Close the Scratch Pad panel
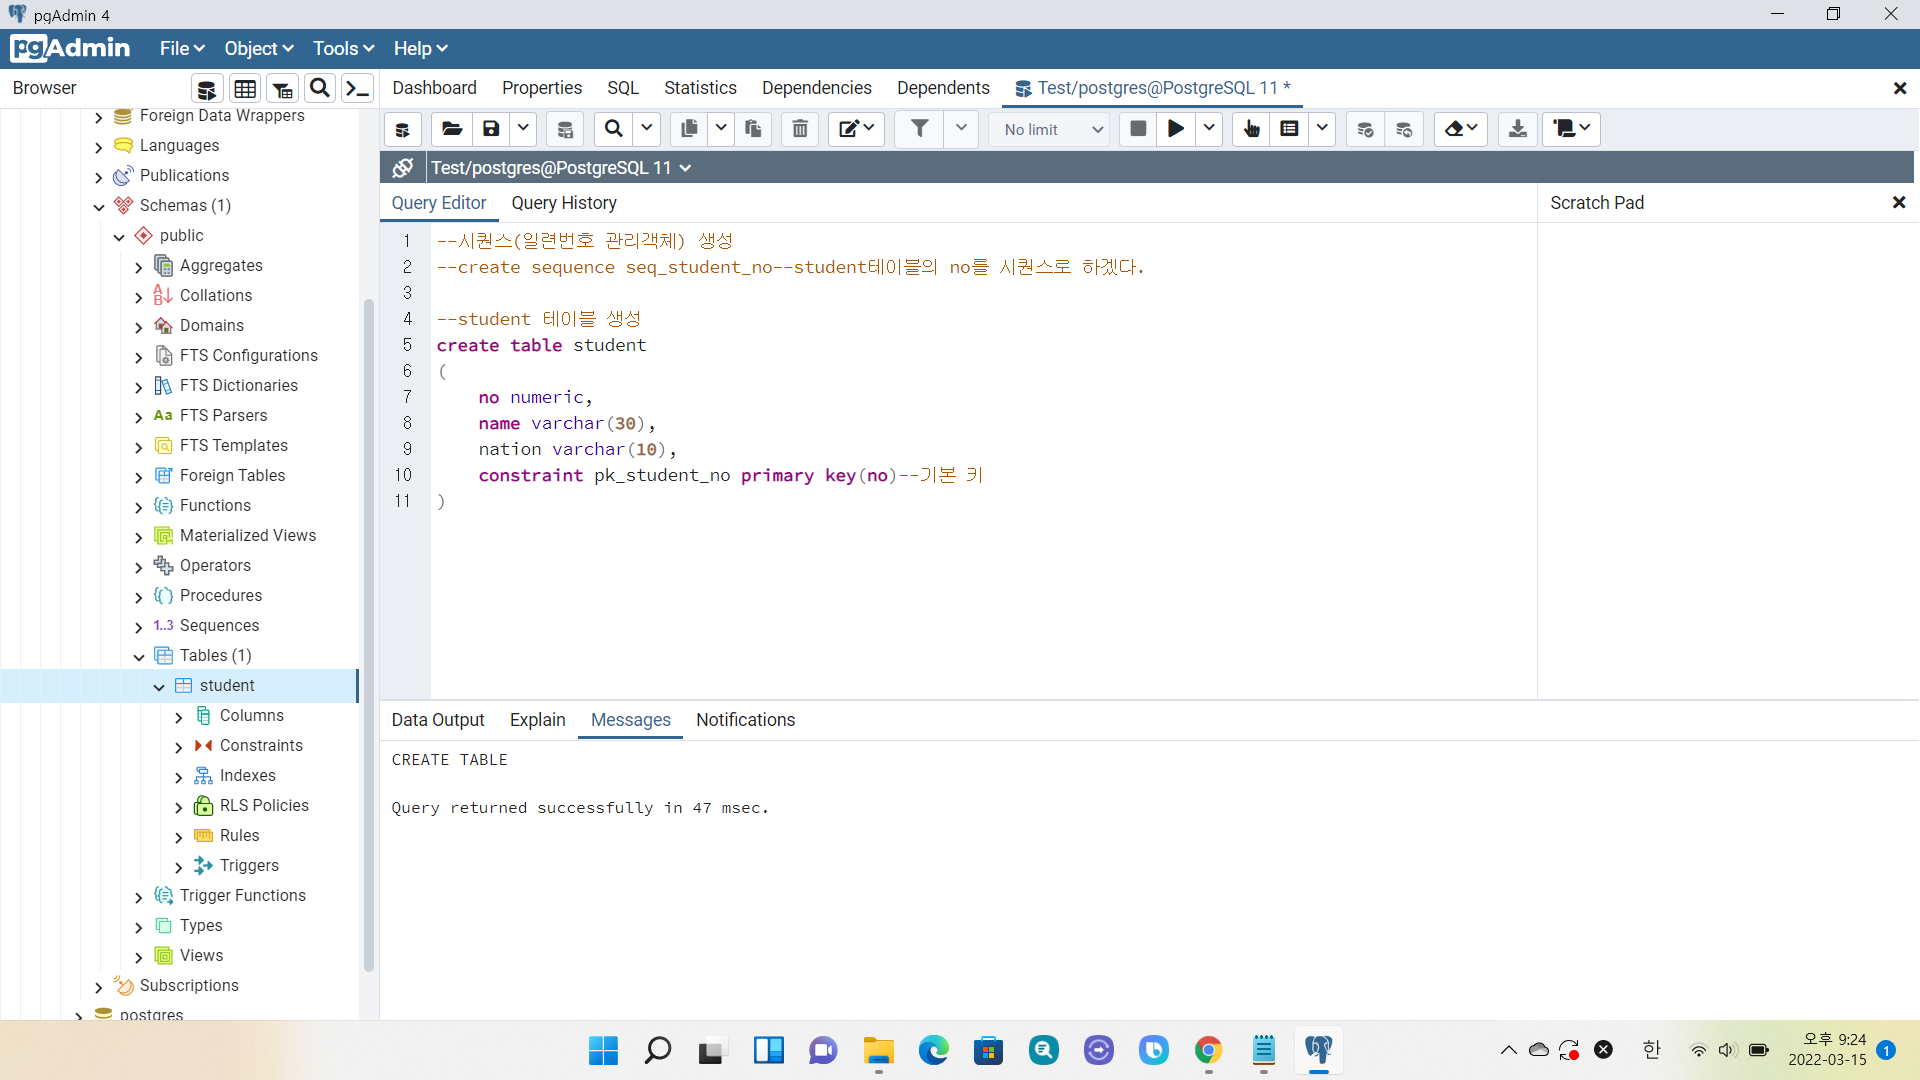Viewport: 1920px width, 1080px height. pyautogui.click(x=1899, y=203)
